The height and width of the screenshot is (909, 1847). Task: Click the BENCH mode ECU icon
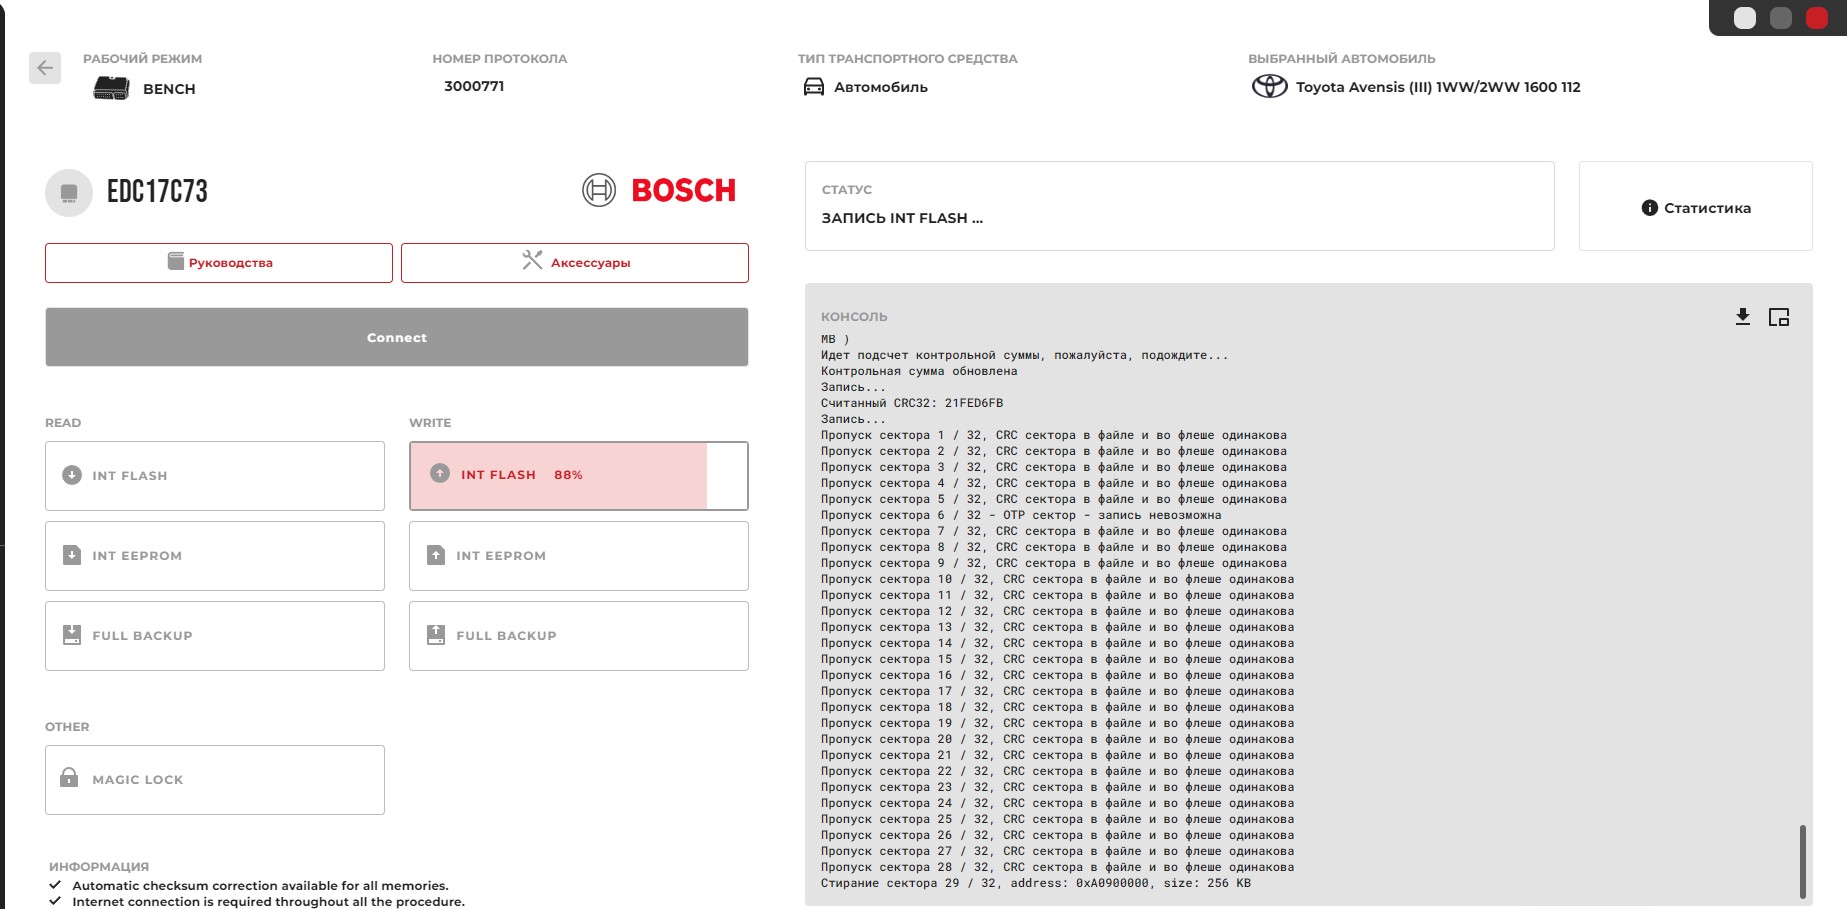coord(111,88)
